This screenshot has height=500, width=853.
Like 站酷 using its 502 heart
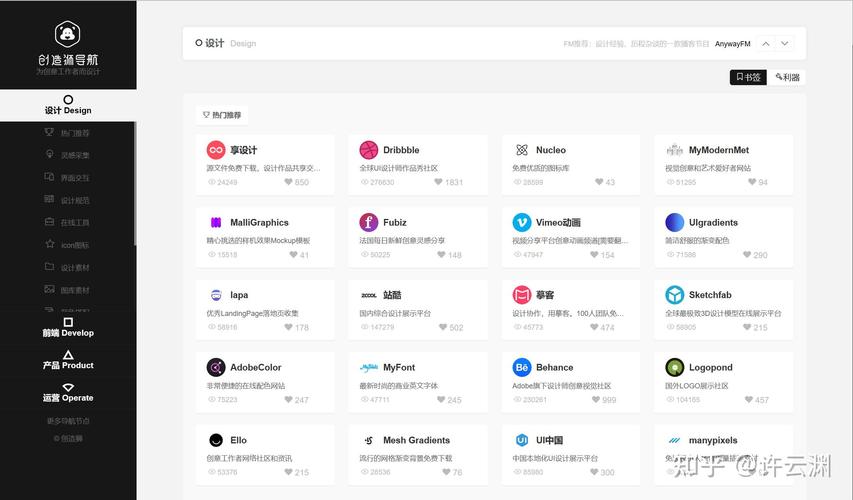pyautogui.click(x=443, y=327)
